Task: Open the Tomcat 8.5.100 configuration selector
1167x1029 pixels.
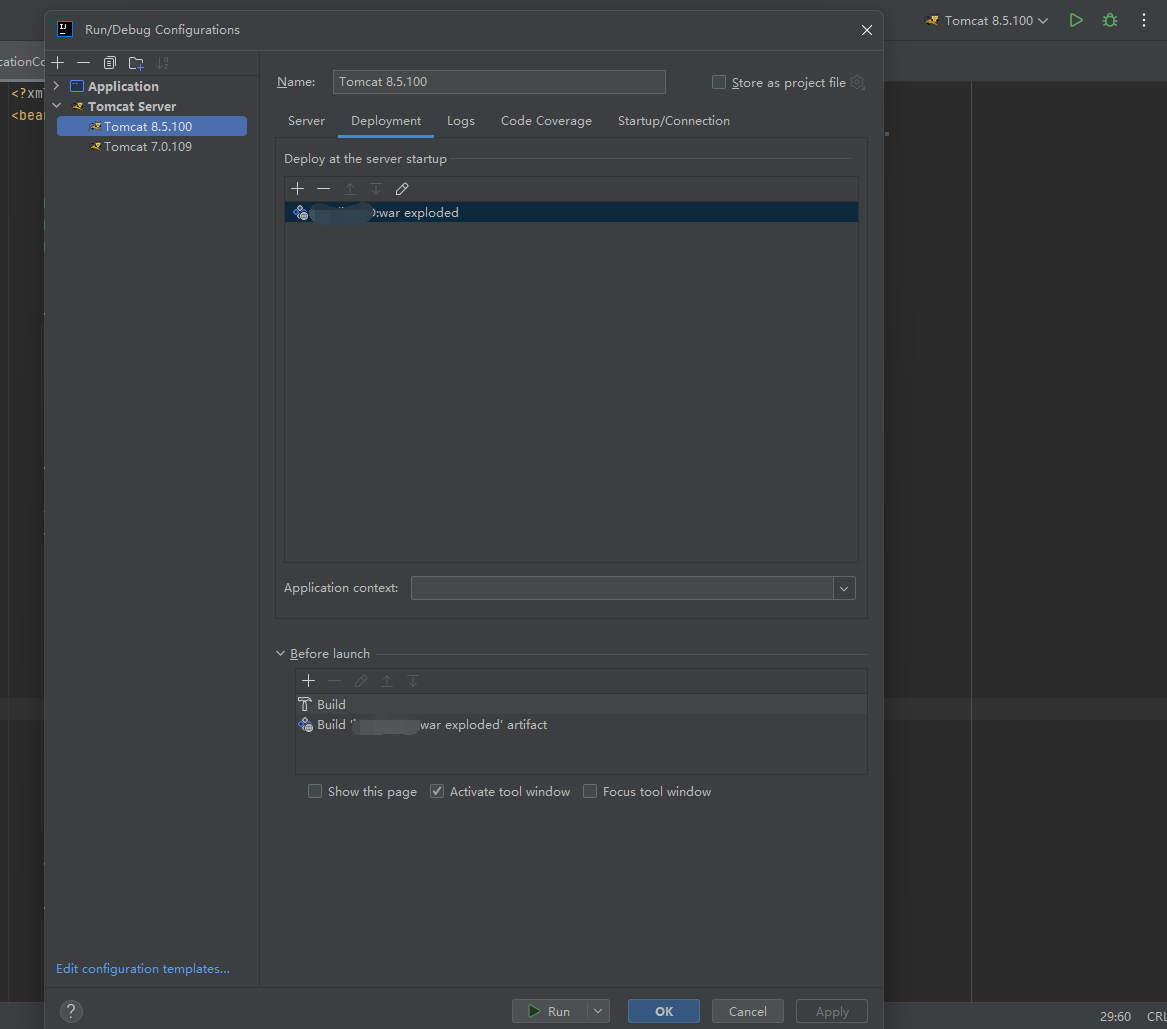Action: (x=986, y=21)
